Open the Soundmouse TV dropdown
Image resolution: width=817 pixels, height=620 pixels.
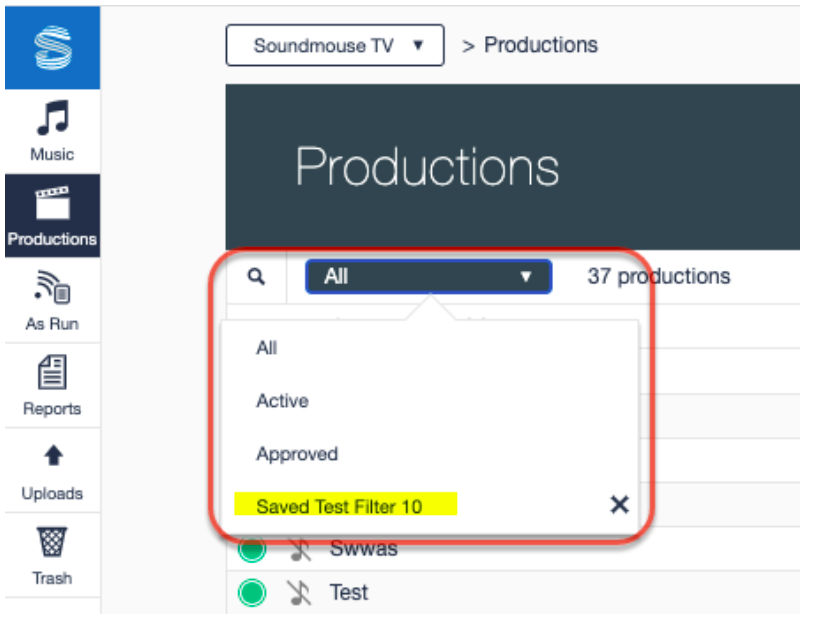tap(335, 45)
